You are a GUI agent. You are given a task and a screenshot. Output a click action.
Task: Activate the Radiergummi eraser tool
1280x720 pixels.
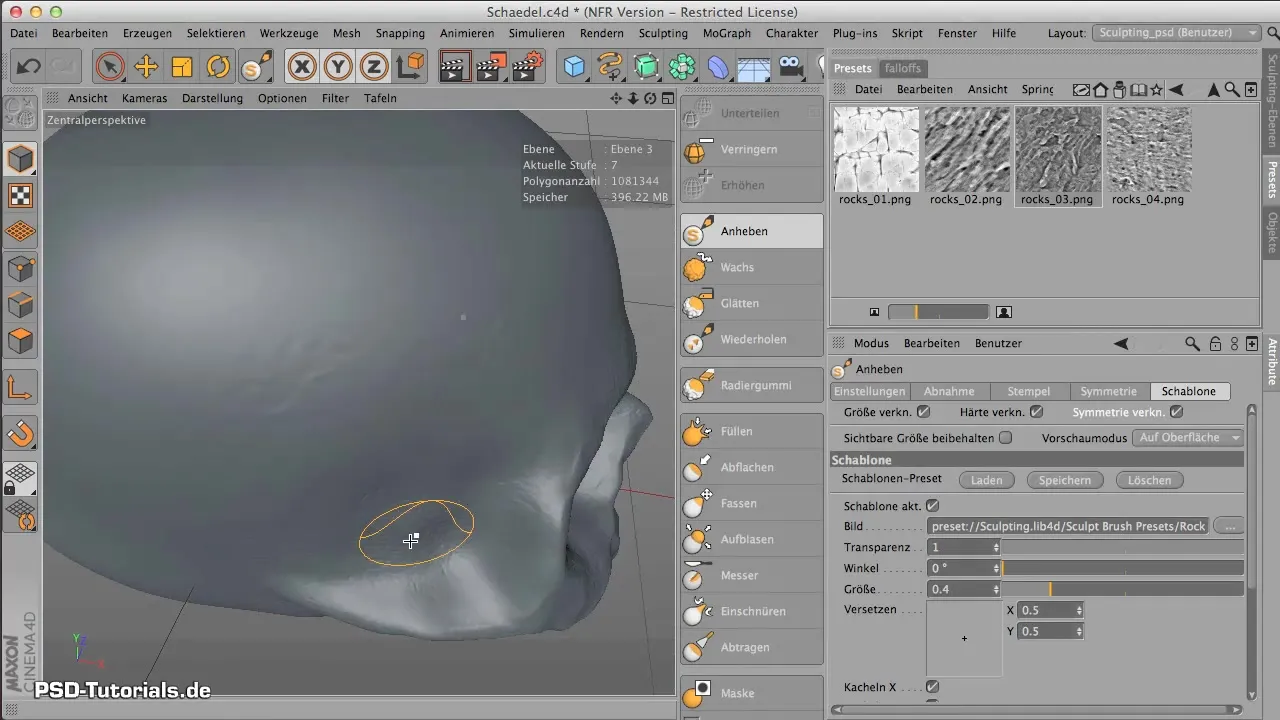tap(751, 385)
